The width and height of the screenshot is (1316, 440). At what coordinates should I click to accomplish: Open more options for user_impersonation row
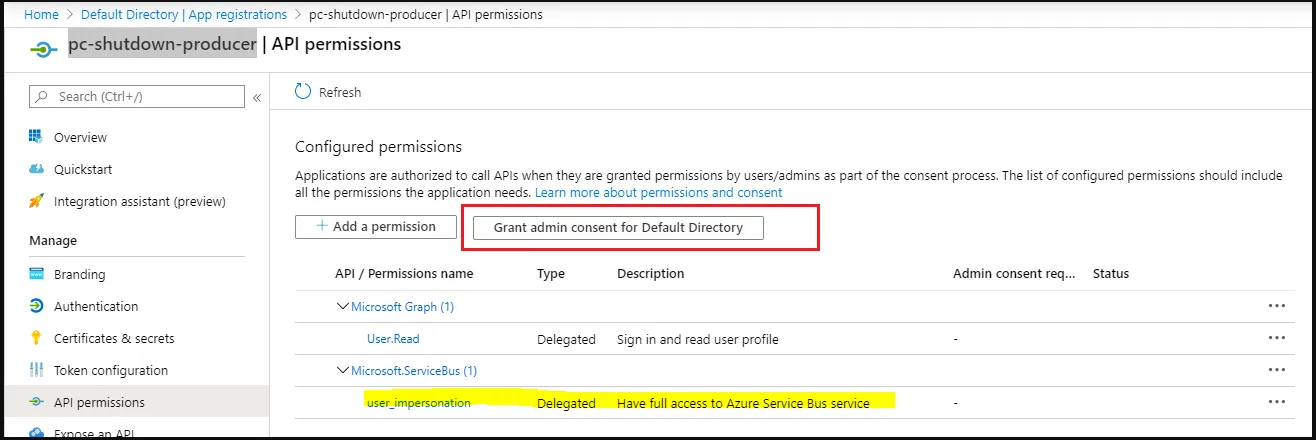1276,402
